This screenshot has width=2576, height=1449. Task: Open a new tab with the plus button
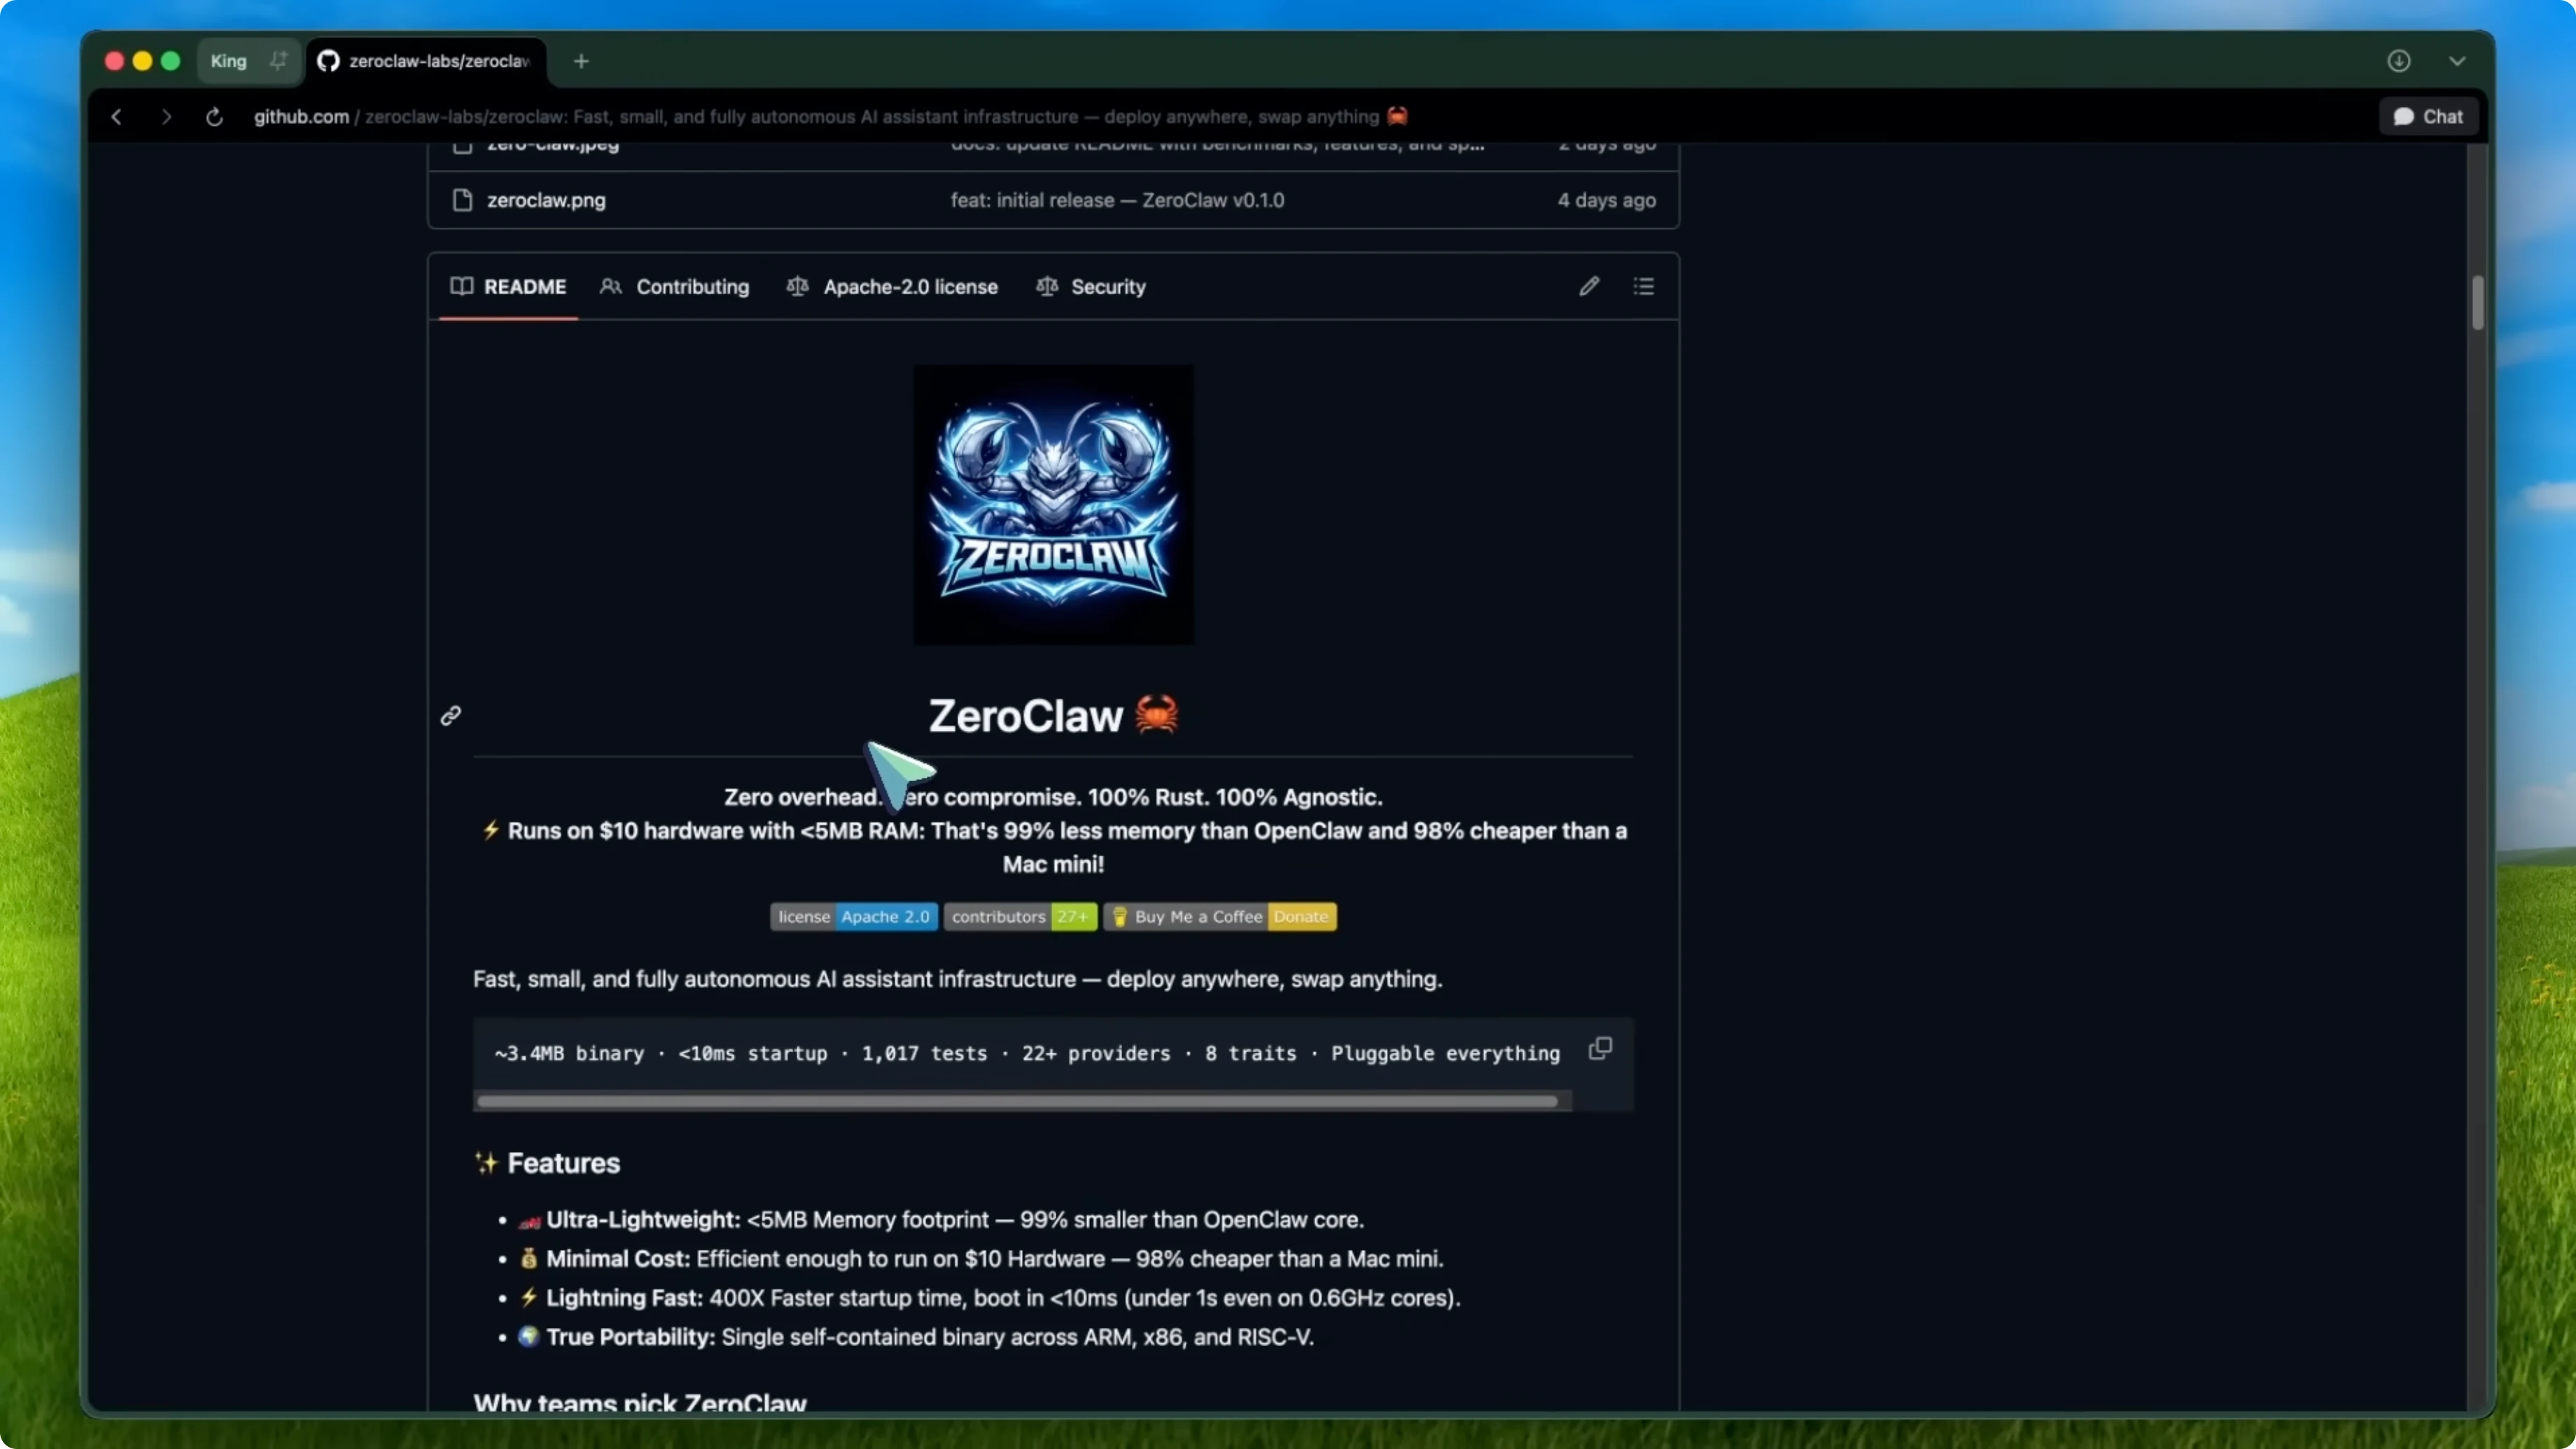tap(581, 61)
